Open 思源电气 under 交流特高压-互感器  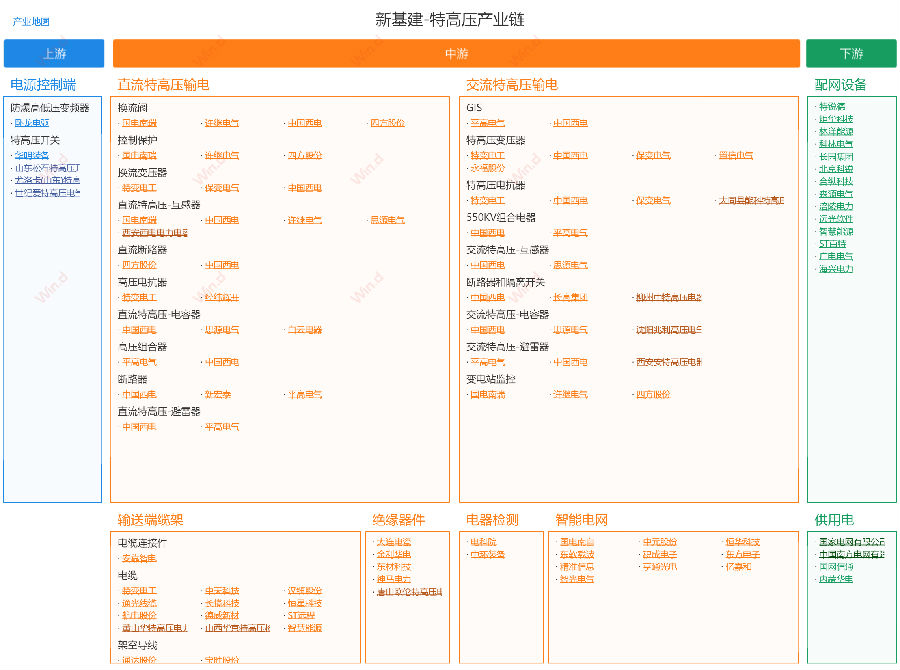point(570,265)
